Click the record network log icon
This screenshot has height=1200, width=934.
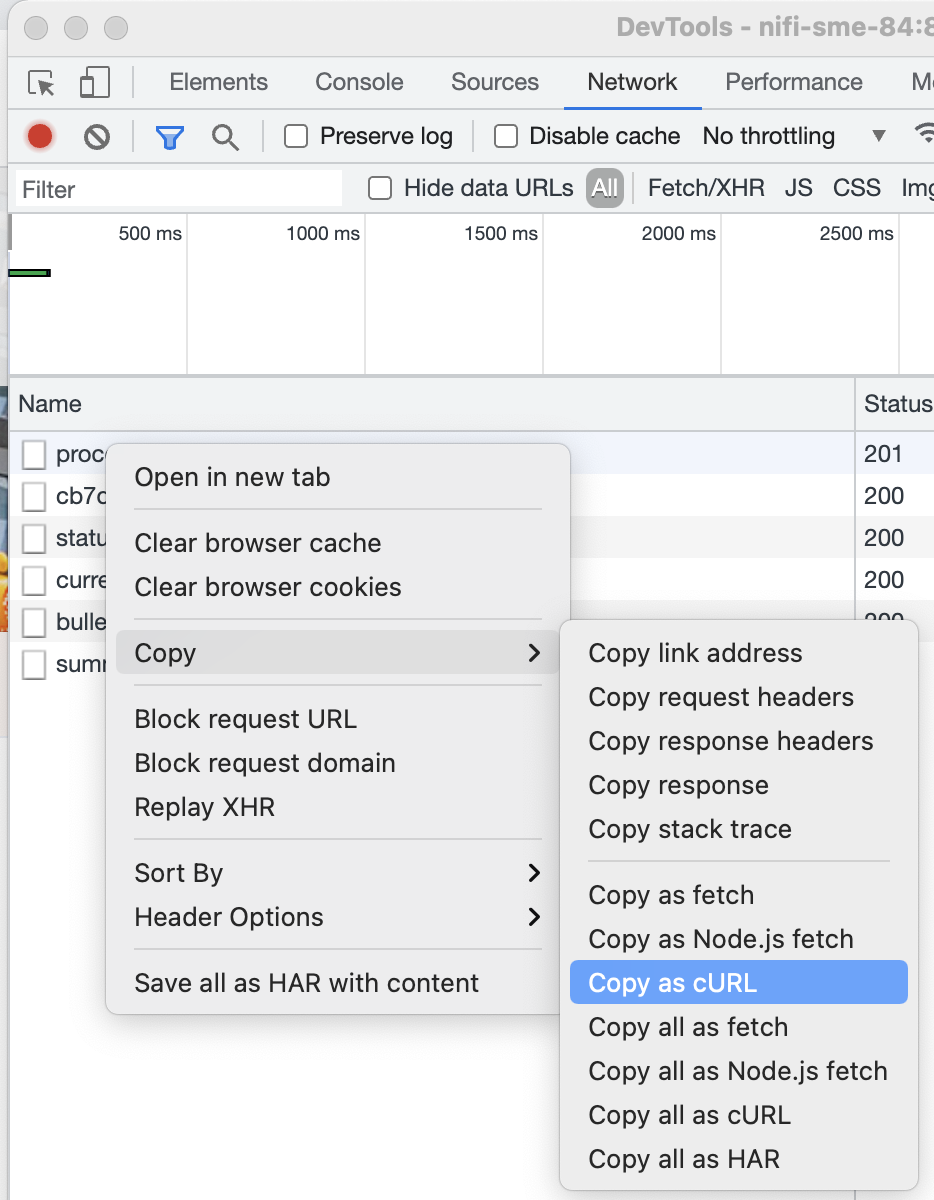click(39, 136)
